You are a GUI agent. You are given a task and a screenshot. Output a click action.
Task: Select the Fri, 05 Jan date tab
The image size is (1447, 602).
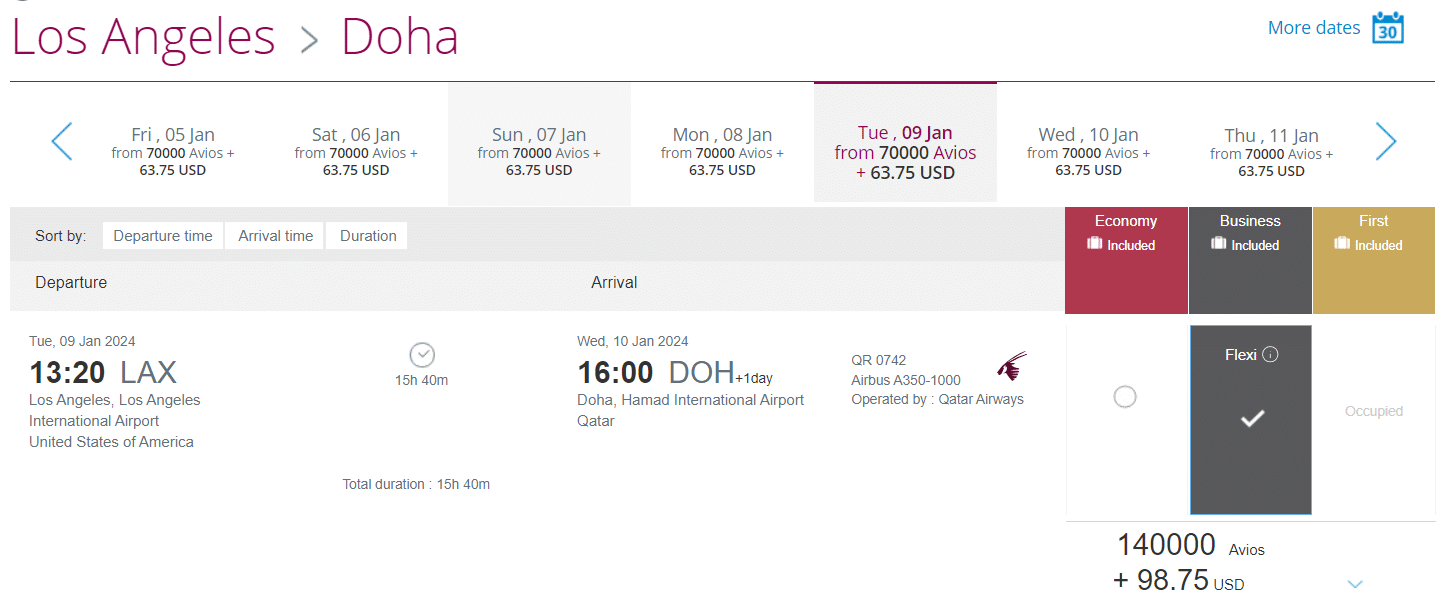click(x=173, y=152)
